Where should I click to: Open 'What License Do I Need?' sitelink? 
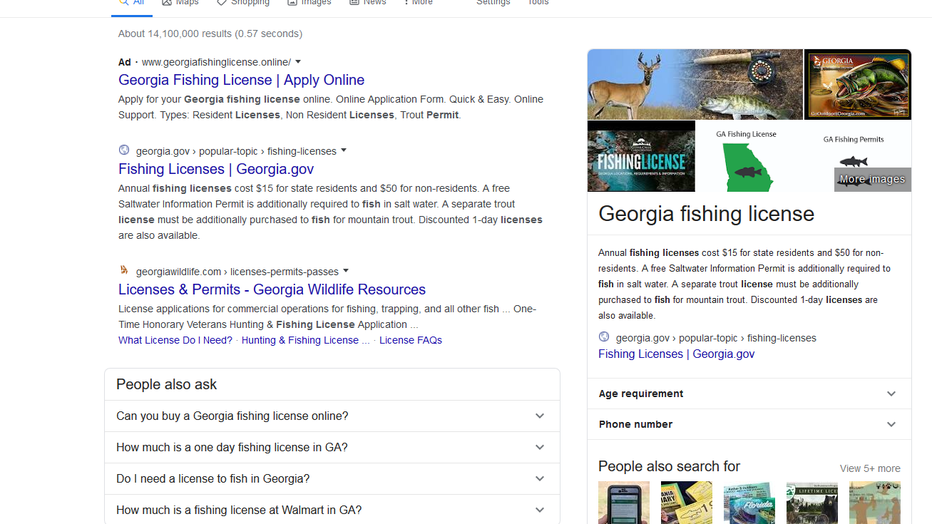tap(175, 340)
